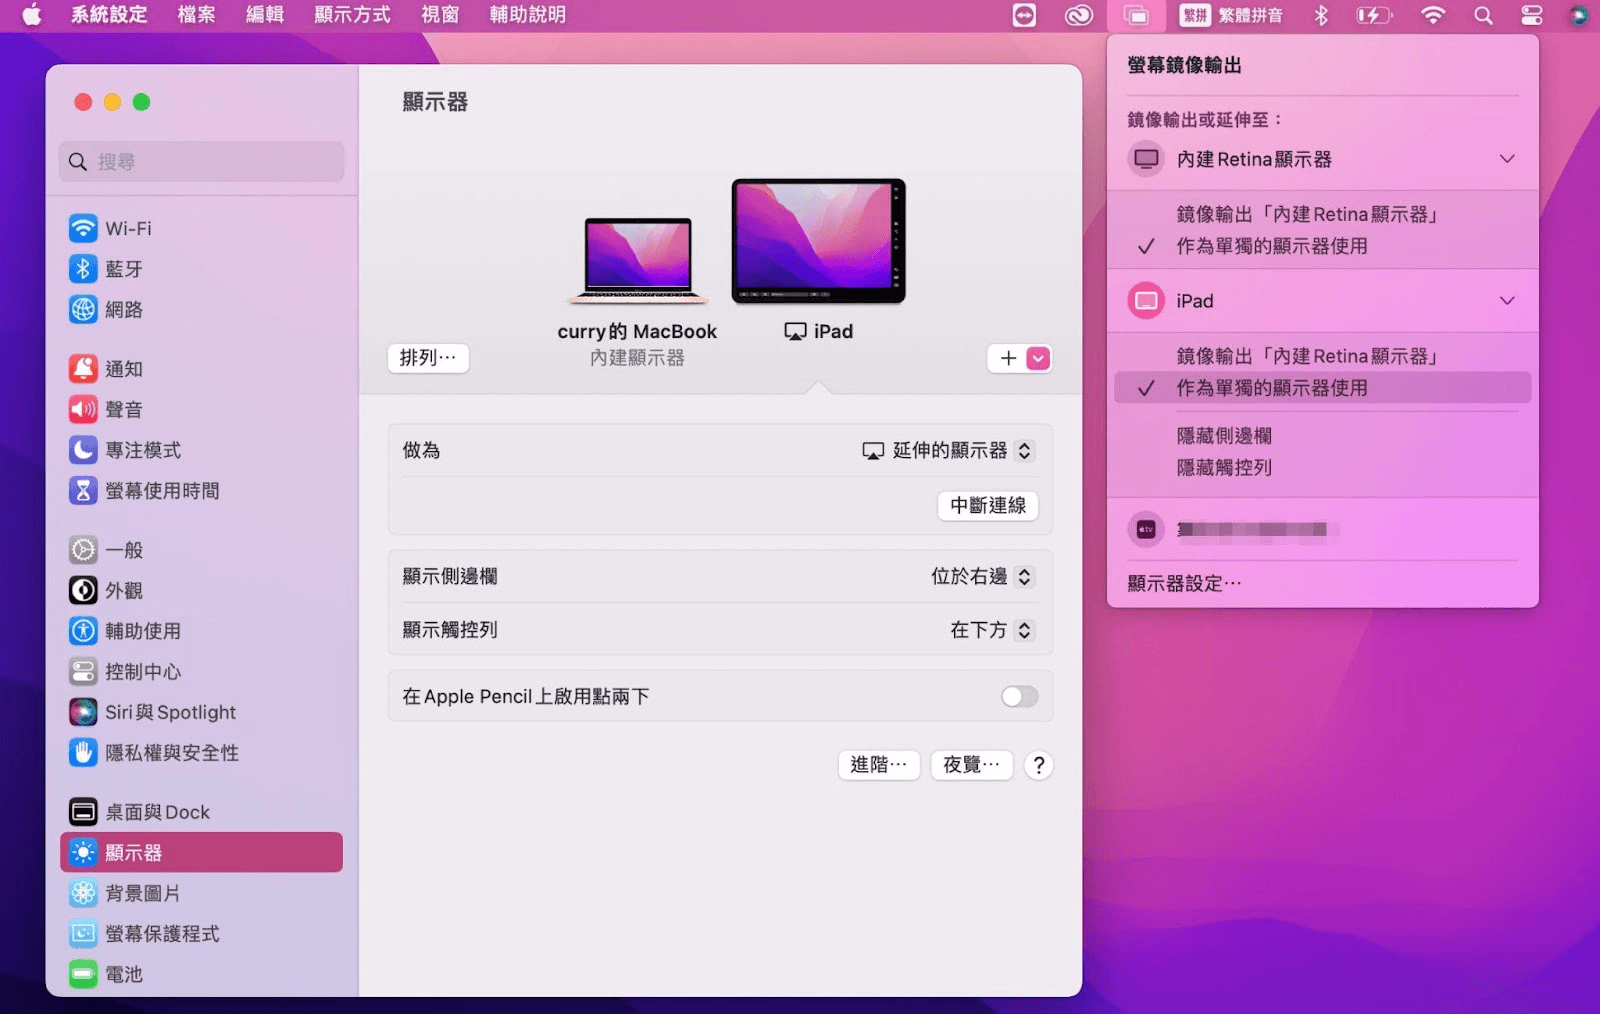Open the Wi-Fi settings icon in sidebar
Screen dimensions: 1600x1014
click(83, 228)
